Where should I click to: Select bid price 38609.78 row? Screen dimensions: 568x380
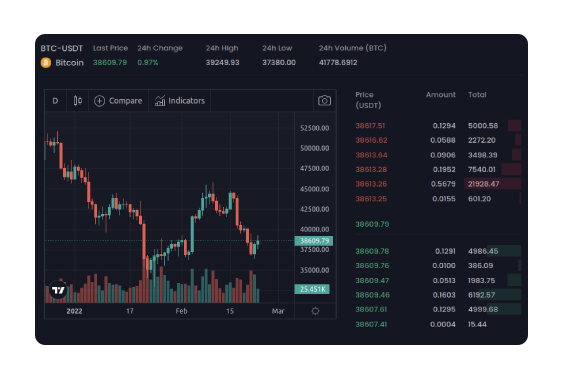point(438,251)
